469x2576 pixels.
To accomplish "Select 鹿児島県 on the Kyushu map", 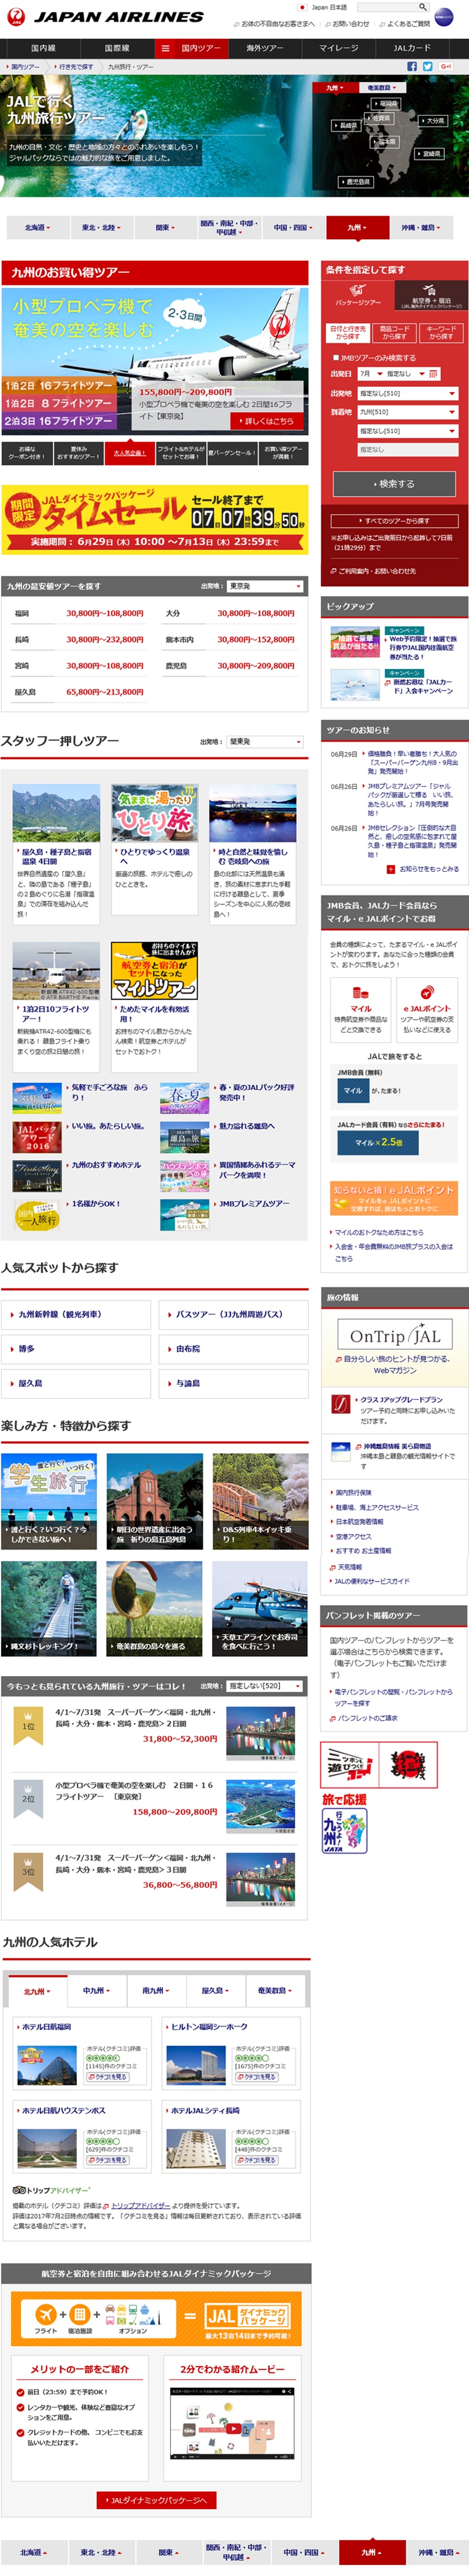I will pos(355,182).
